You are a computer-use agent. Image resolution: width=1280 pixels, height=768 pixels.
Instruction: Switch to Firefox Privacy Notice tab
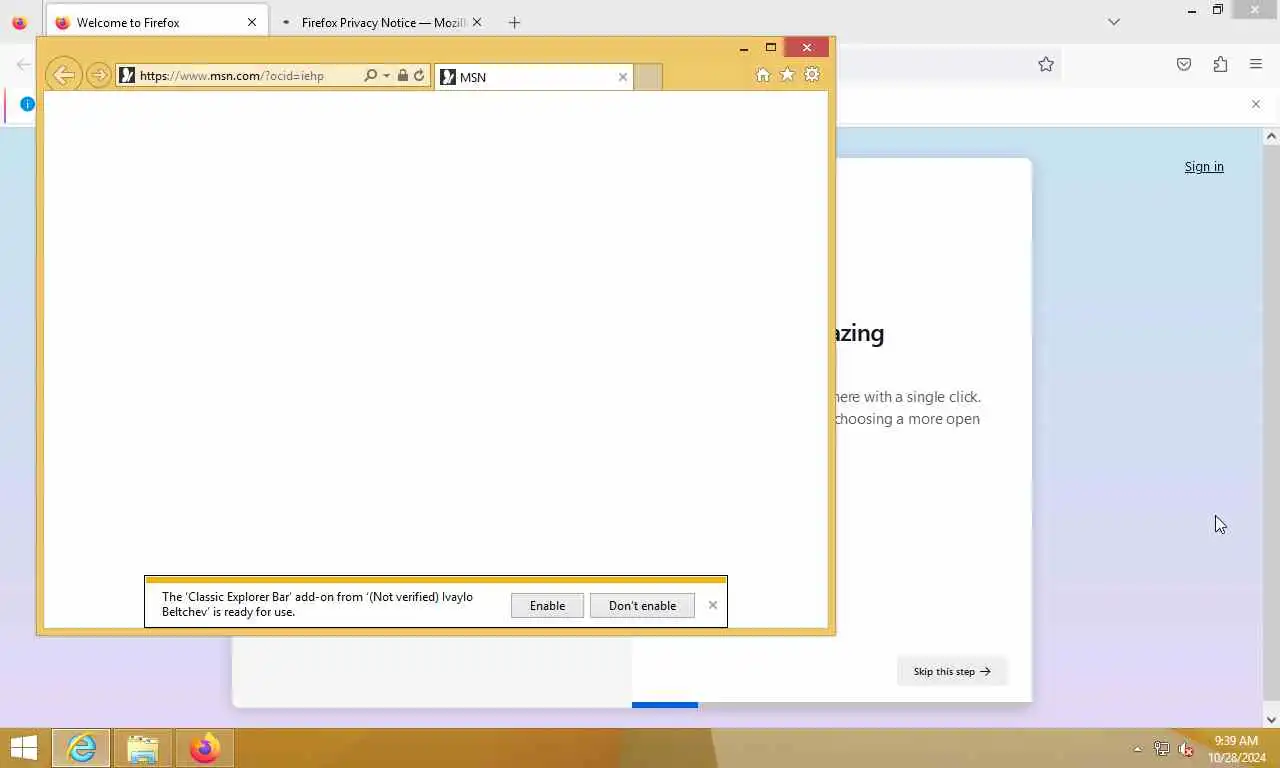pos(380,22)
